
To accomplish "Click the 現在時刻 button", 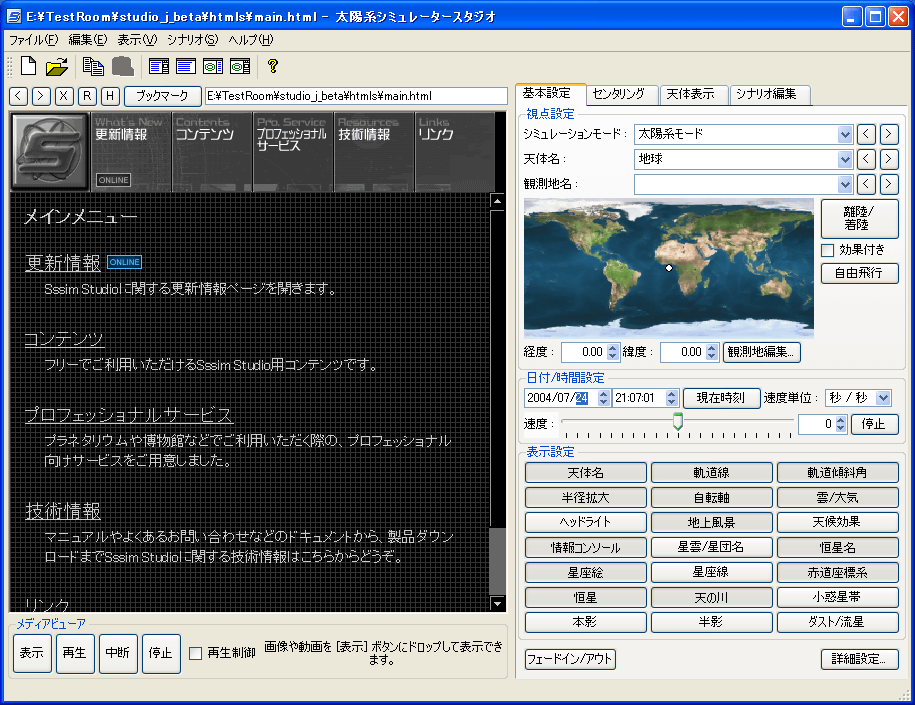I will [x=721, y=398].
